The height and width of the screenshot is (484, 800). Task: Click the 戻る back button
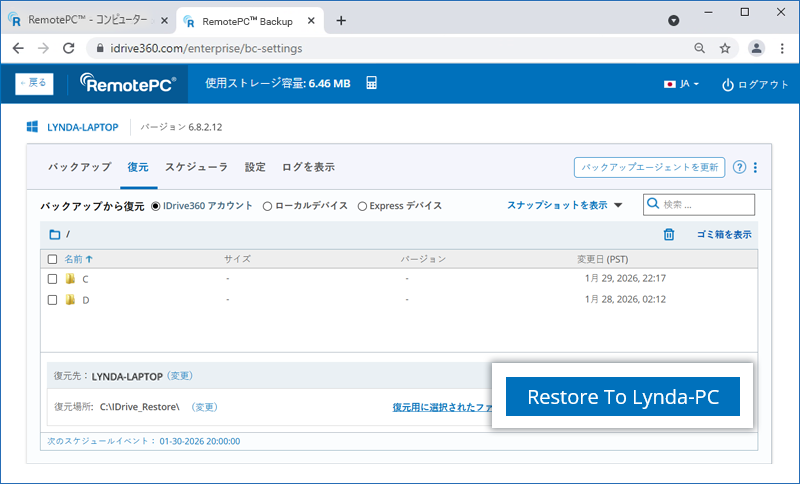[x=34, y=84]
